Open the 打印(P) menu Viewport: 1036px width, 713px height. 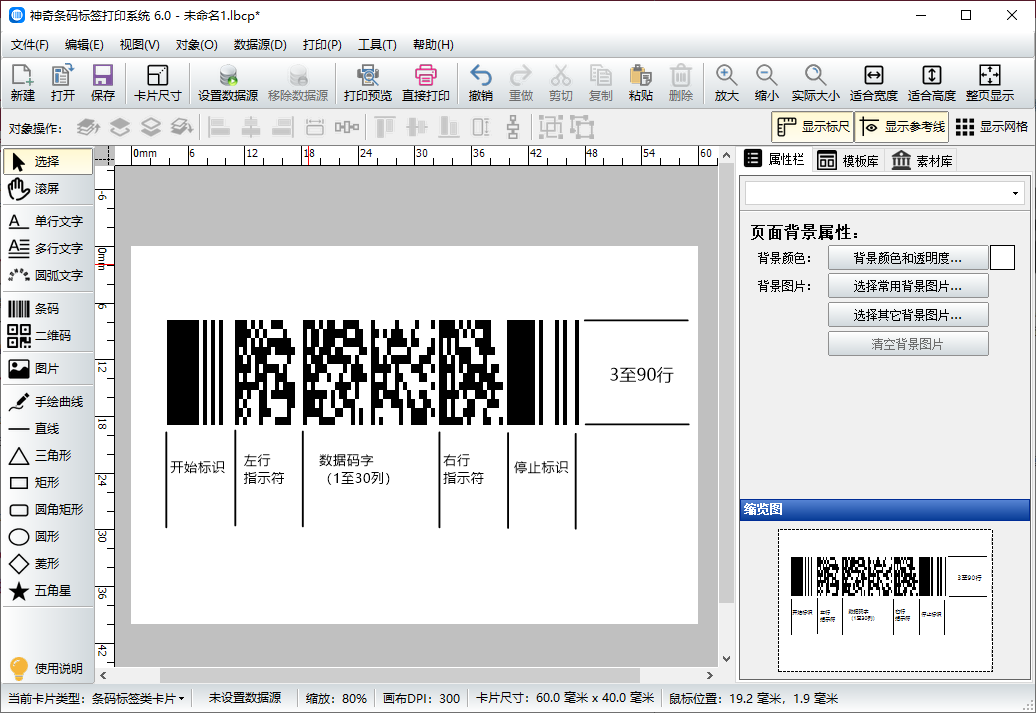click(x=322, y=45)
